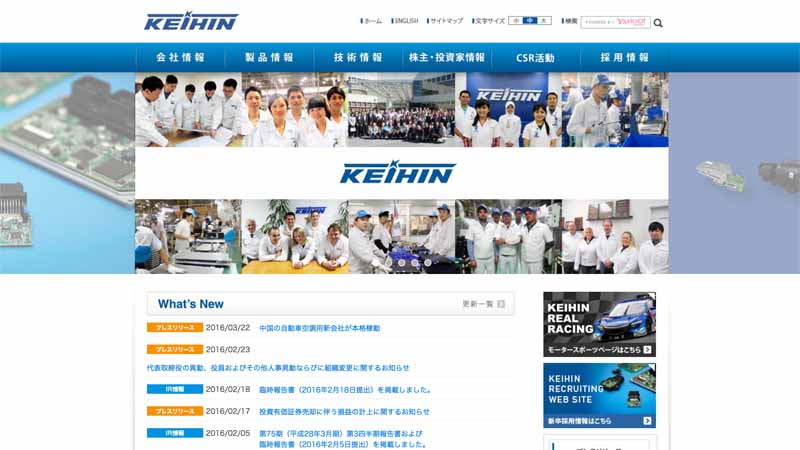Open the サイトマップ link
The width and height of the screenshot is (800, 450).
pyautogui.click(x=445, y=21)
